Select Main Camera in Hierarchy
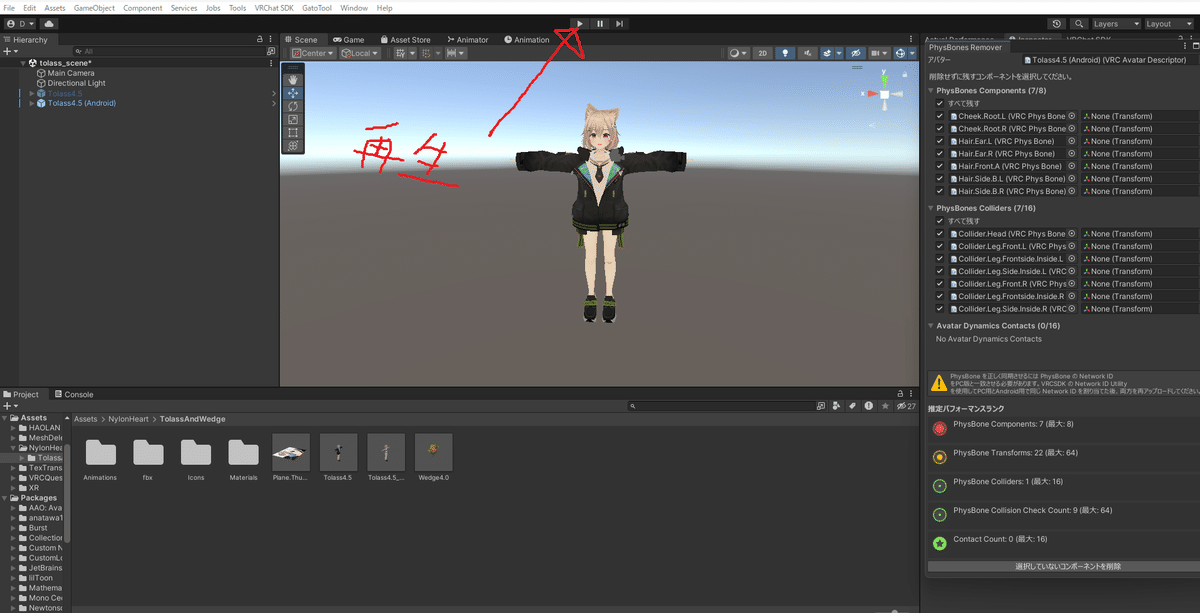The image size is (1200, 613). (x=70, y=73)
